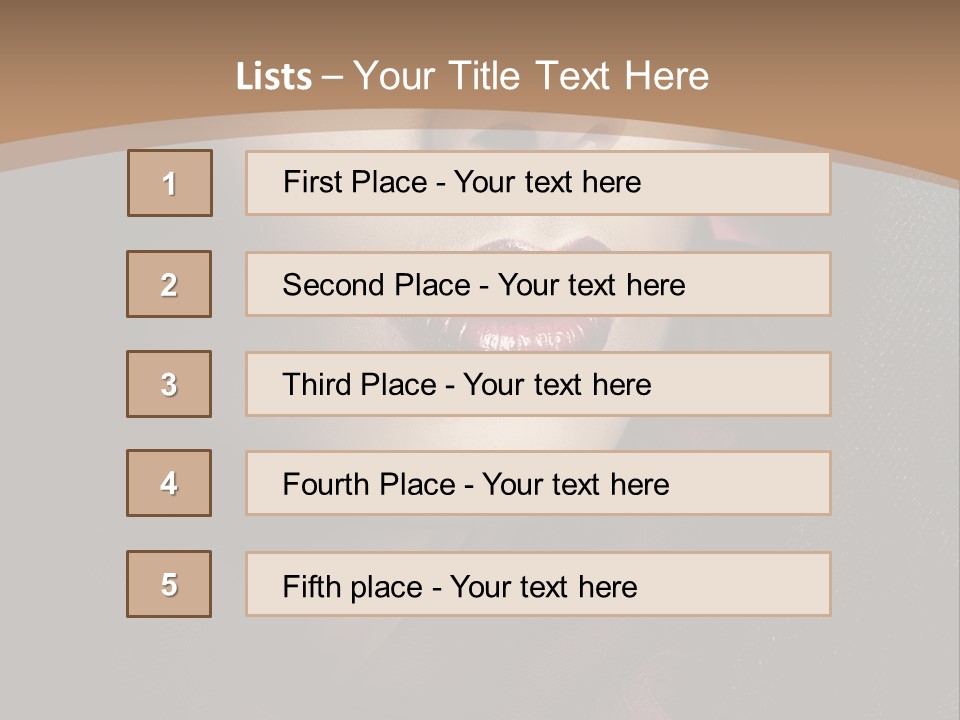Click 'Your text here' in Fourth Place row

[575, 485]
